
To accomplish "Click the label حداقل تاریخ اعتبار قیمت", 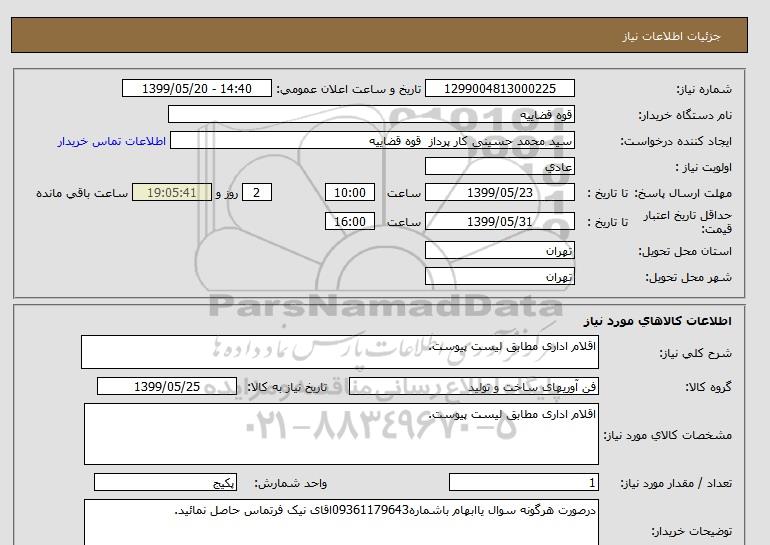I will coord(688,222).
